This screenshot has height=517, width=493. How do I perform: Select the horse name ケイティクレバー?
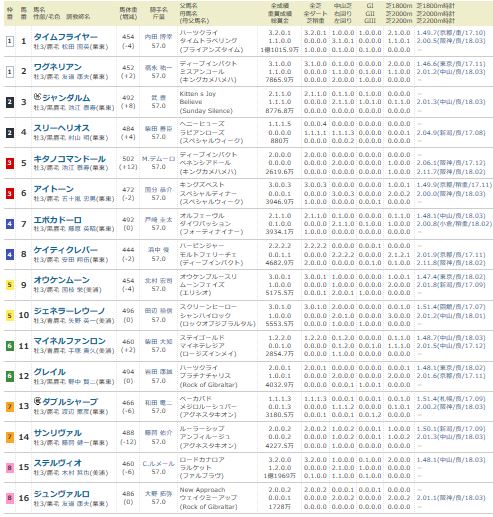click(66, 250)
